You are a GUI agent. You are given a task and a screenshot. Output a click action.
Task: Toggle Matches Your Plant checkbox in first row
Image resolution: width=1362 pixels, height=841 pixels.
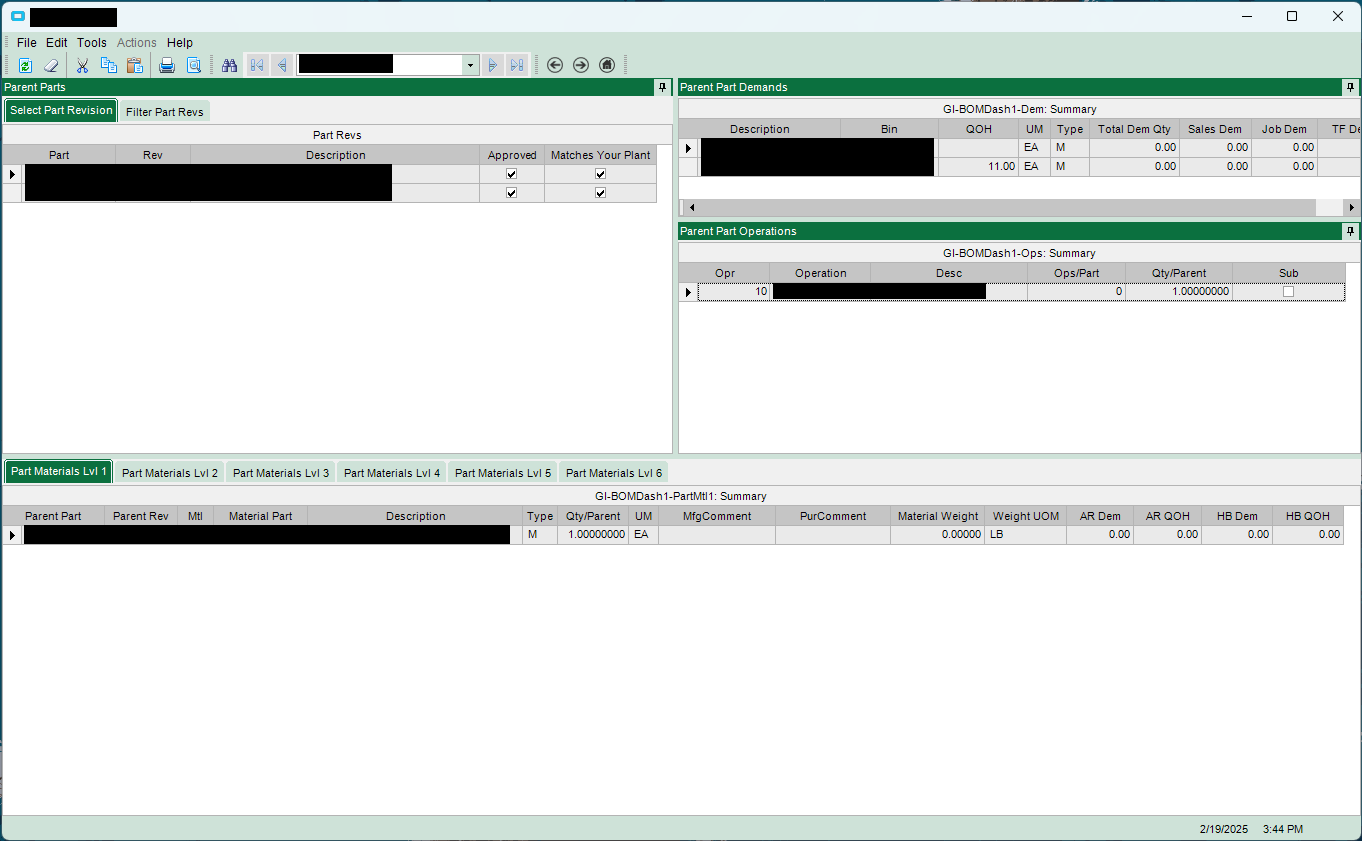[x=600, y=174]
